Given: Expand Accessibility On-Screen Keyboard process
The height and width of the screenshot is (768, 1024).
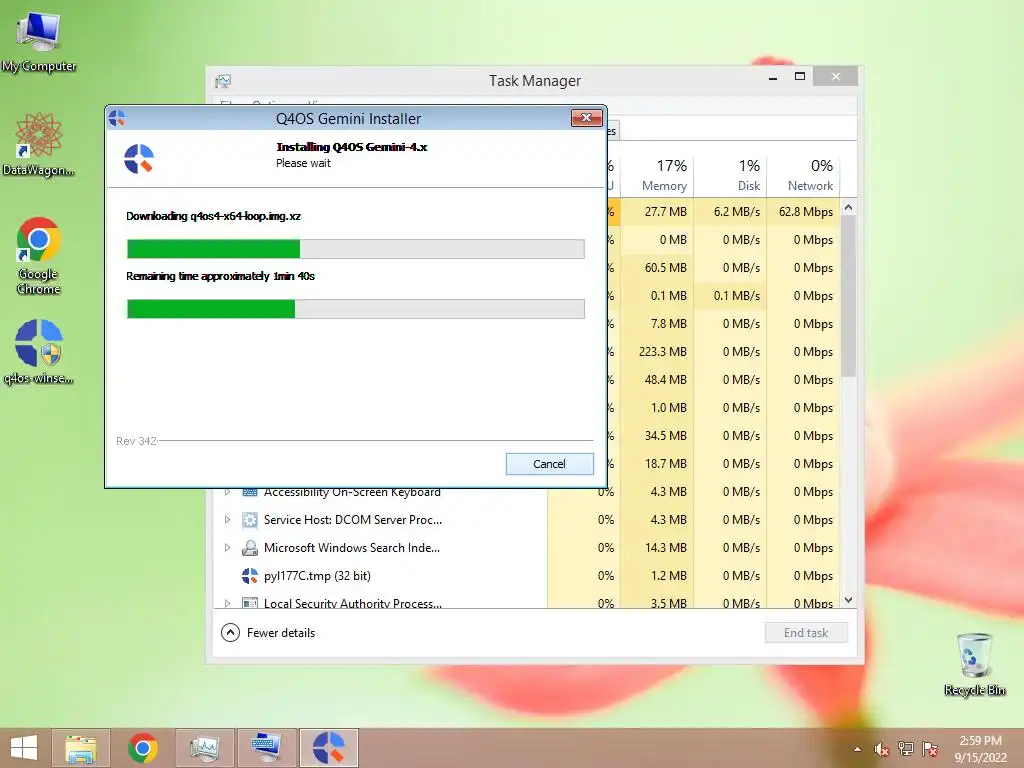Looking at the screenshot, I should (227, 492).
